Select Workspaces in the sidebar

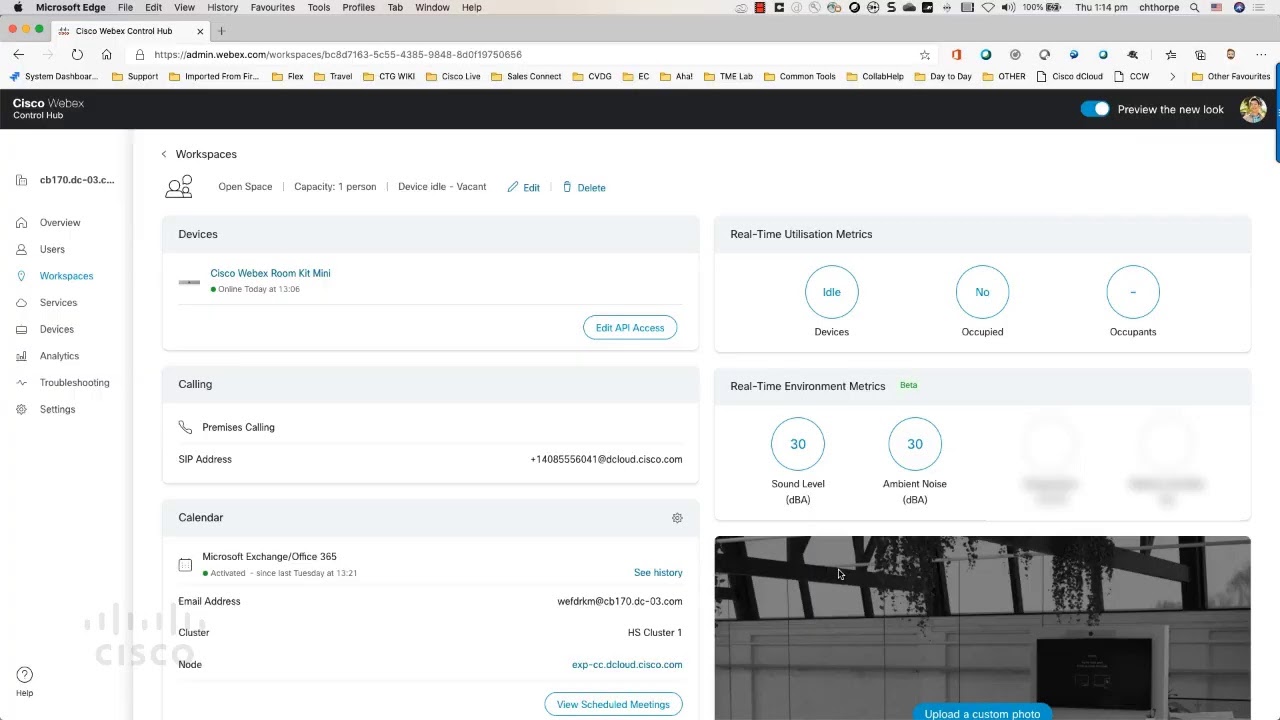[66, 276]
